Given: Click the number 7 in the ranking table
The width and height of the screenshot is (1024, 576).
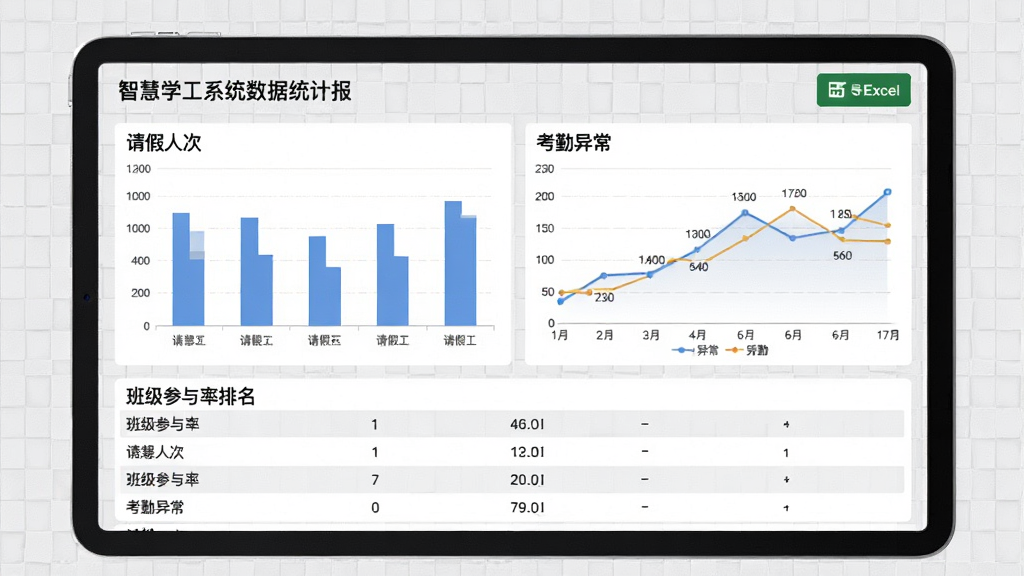Looking at the screenshot, I should click(375, 480).
